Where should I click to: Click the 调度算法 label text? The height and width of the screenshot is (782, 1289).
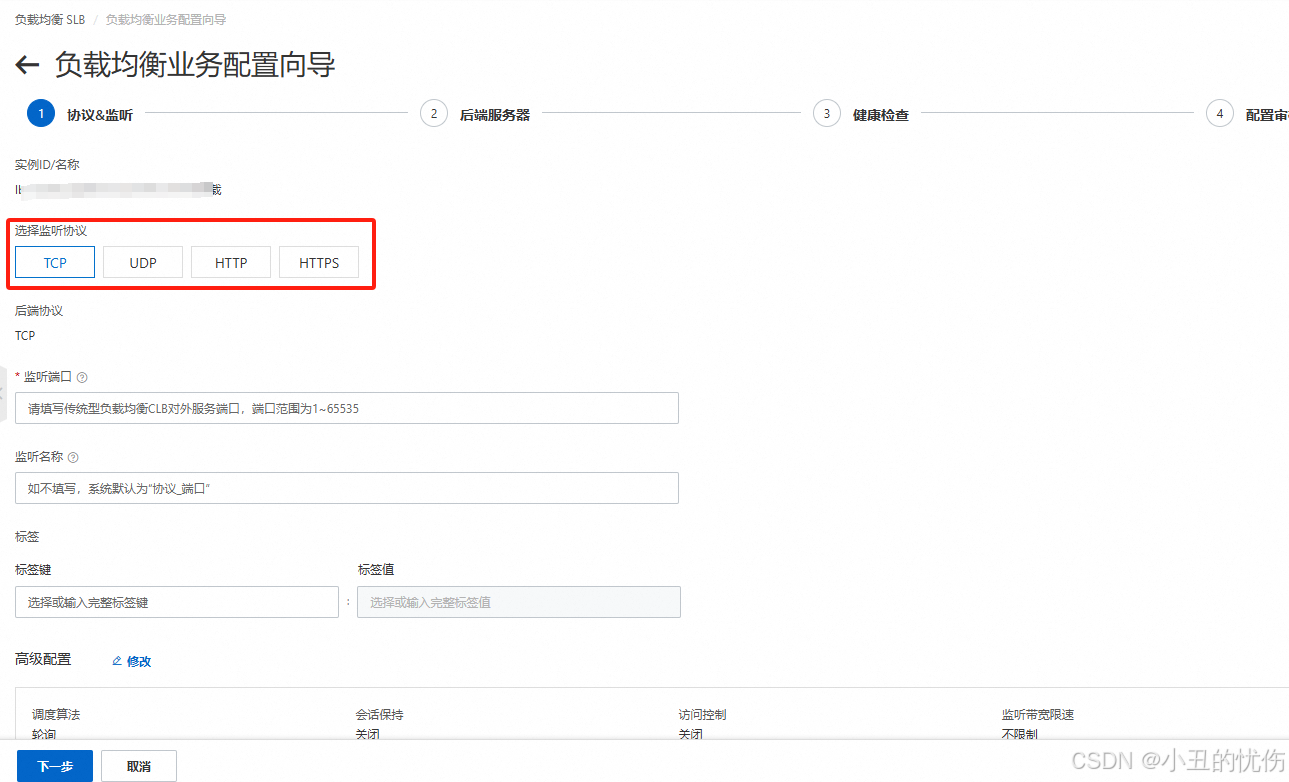click(x=56, y=715)
